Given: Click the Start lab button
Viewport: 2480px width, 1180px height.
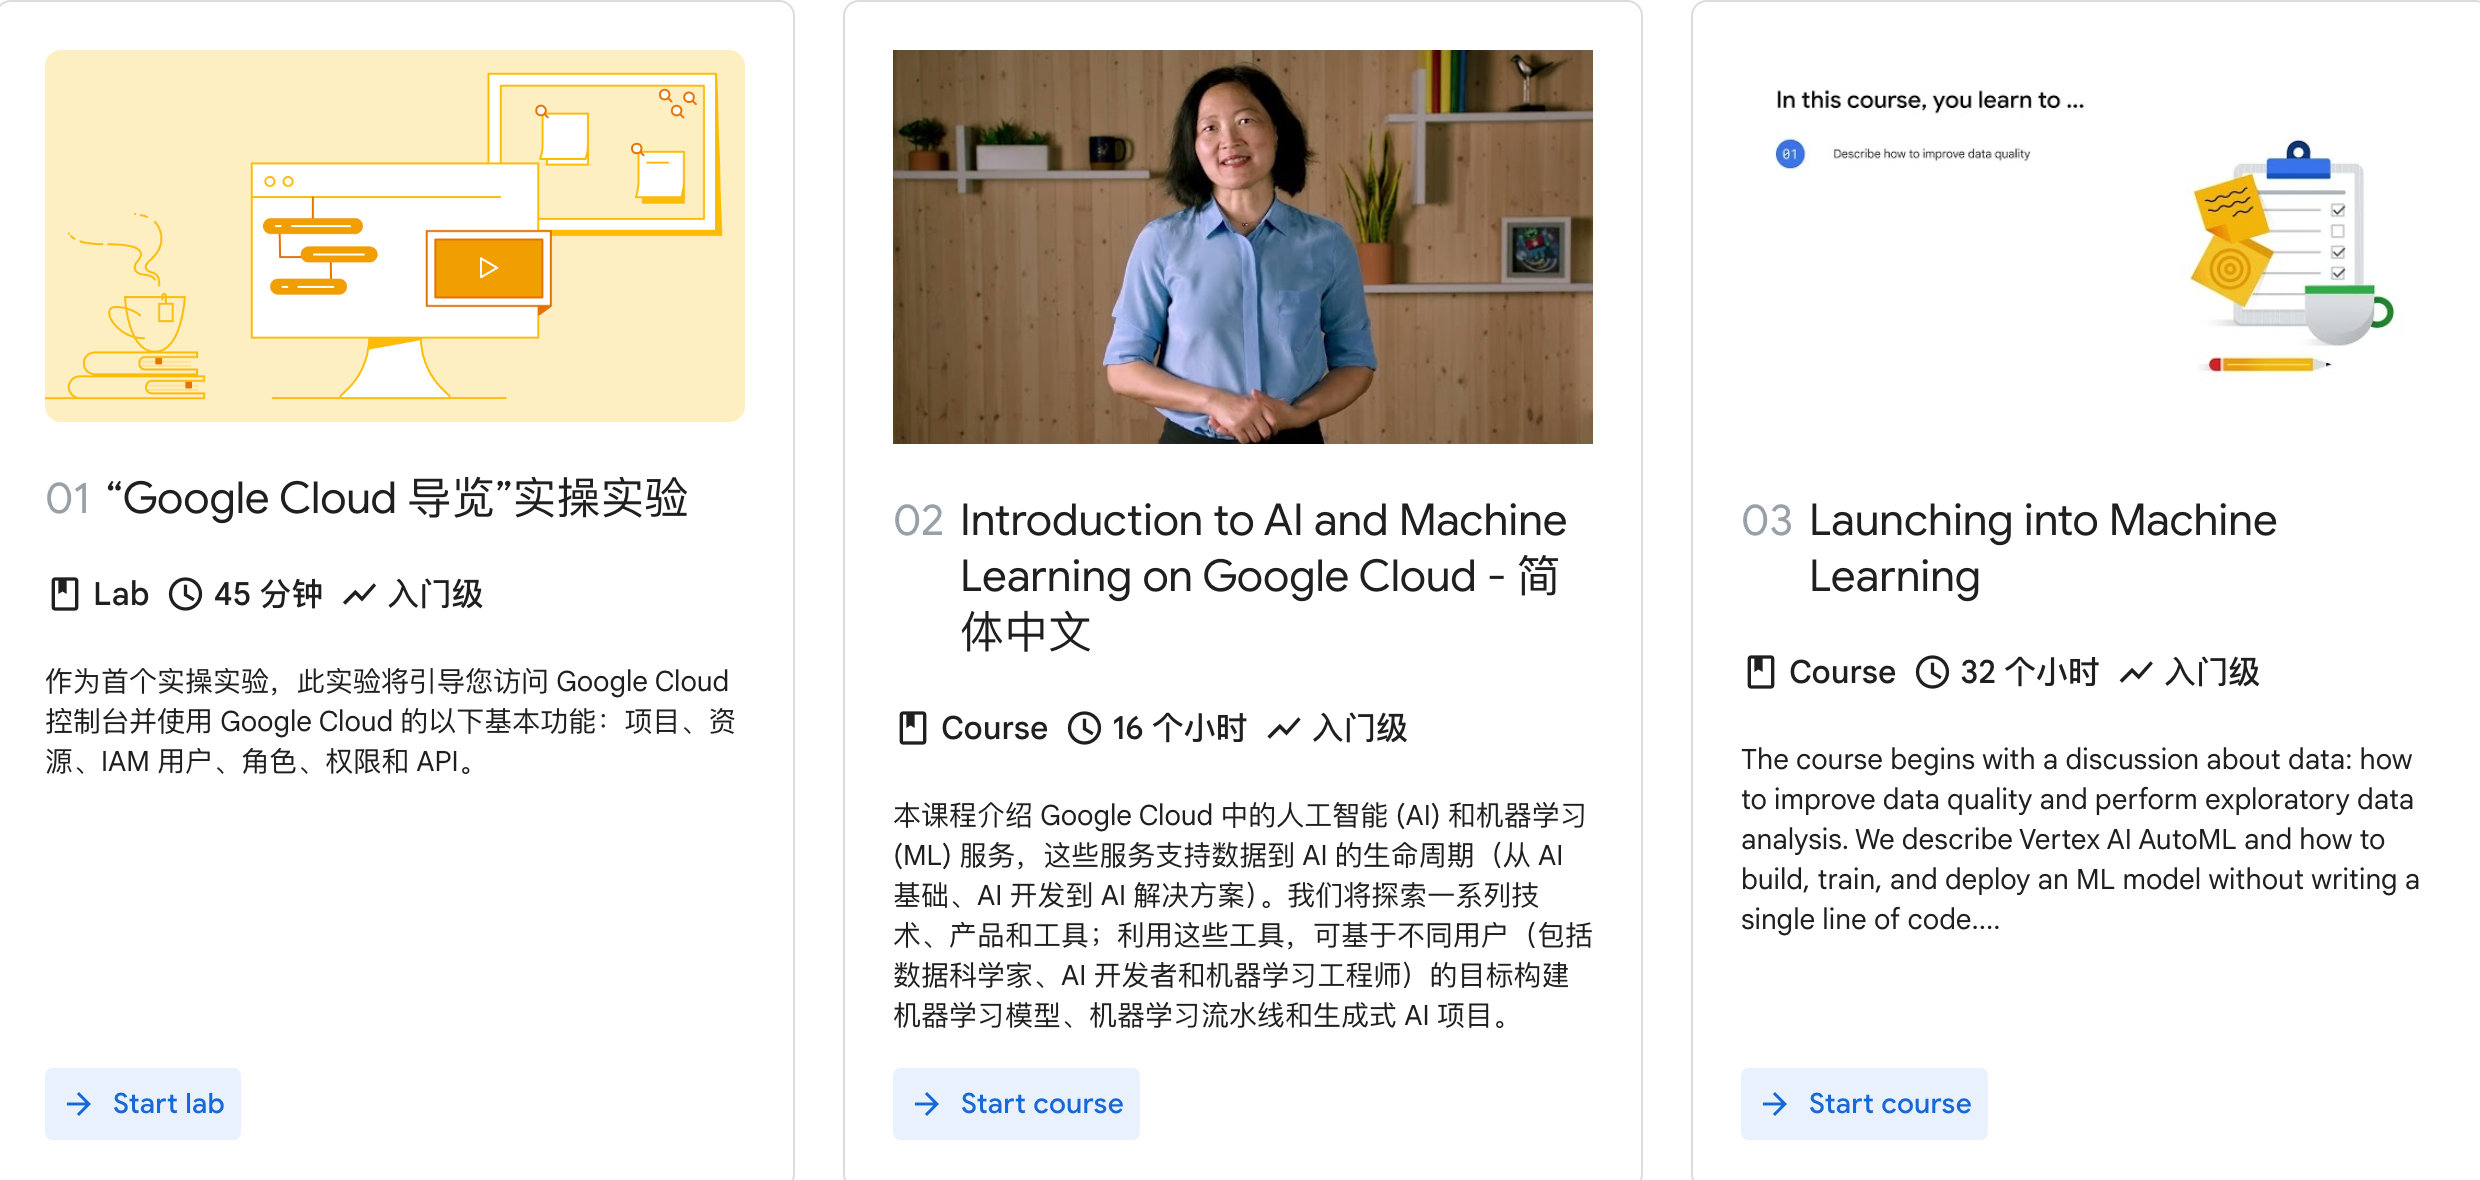Looking at the screenshot, I should 143,1103.
